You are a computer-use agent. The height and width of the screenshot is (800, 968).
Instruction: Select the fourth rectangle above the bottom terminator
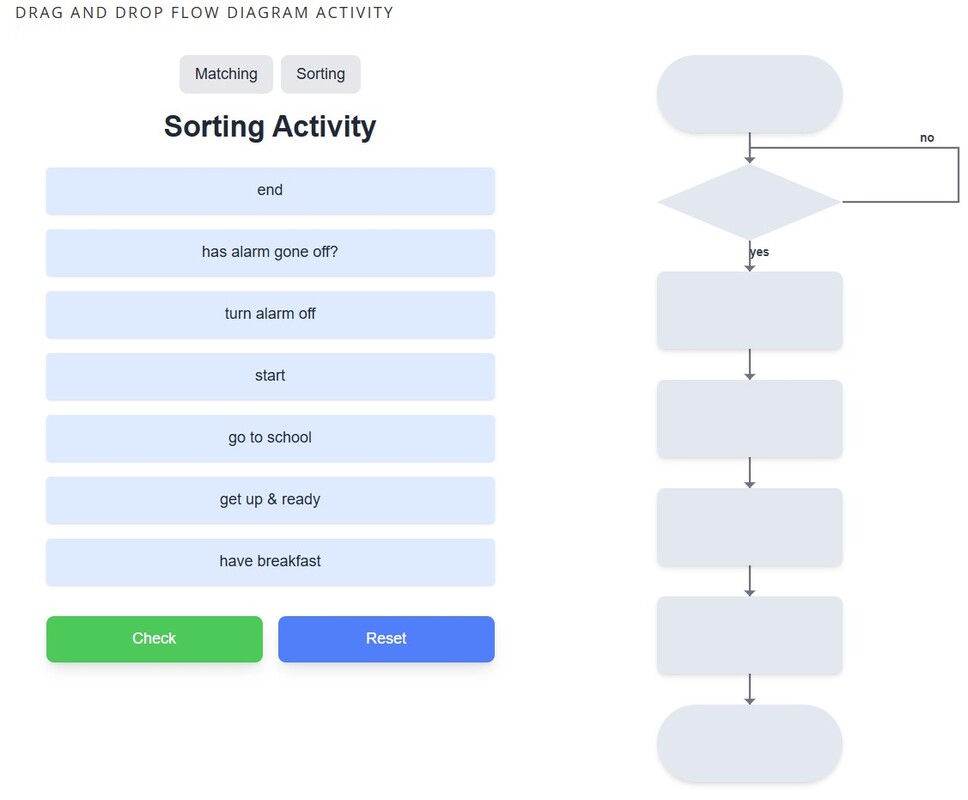pos(749,635)
